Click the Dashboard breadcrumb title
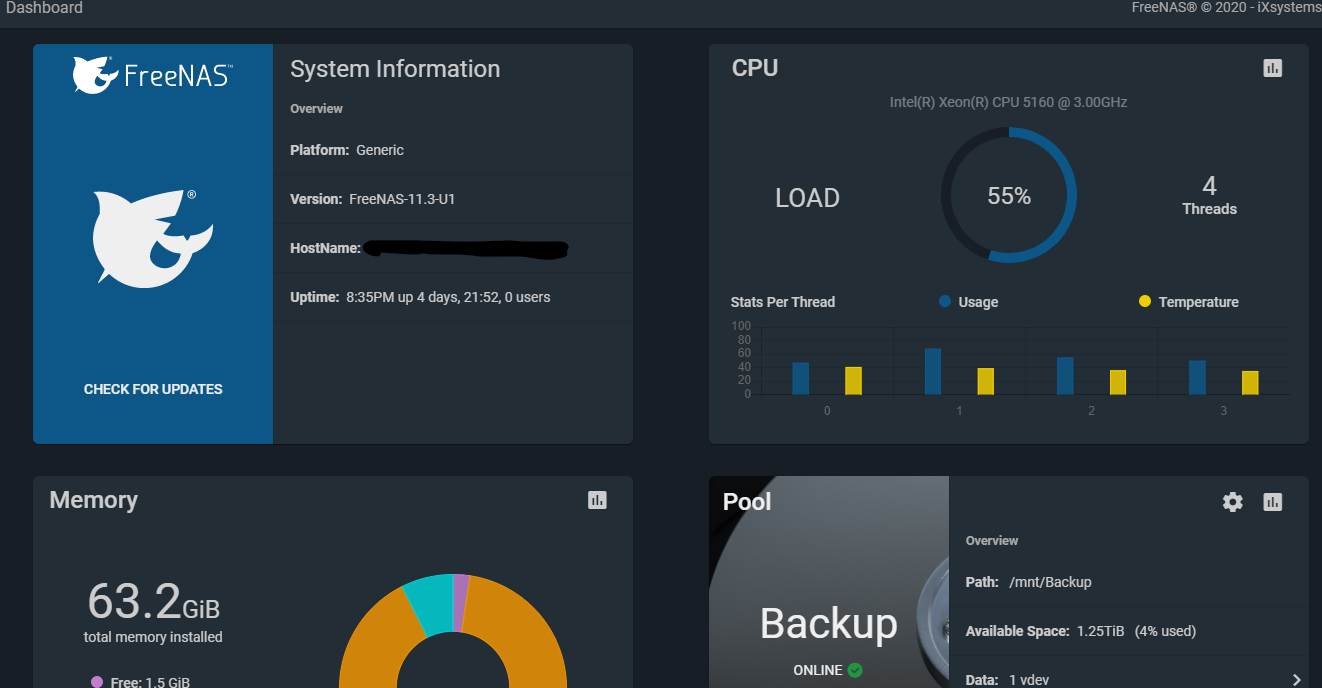 pyautogui.click(x=44, y=8)
